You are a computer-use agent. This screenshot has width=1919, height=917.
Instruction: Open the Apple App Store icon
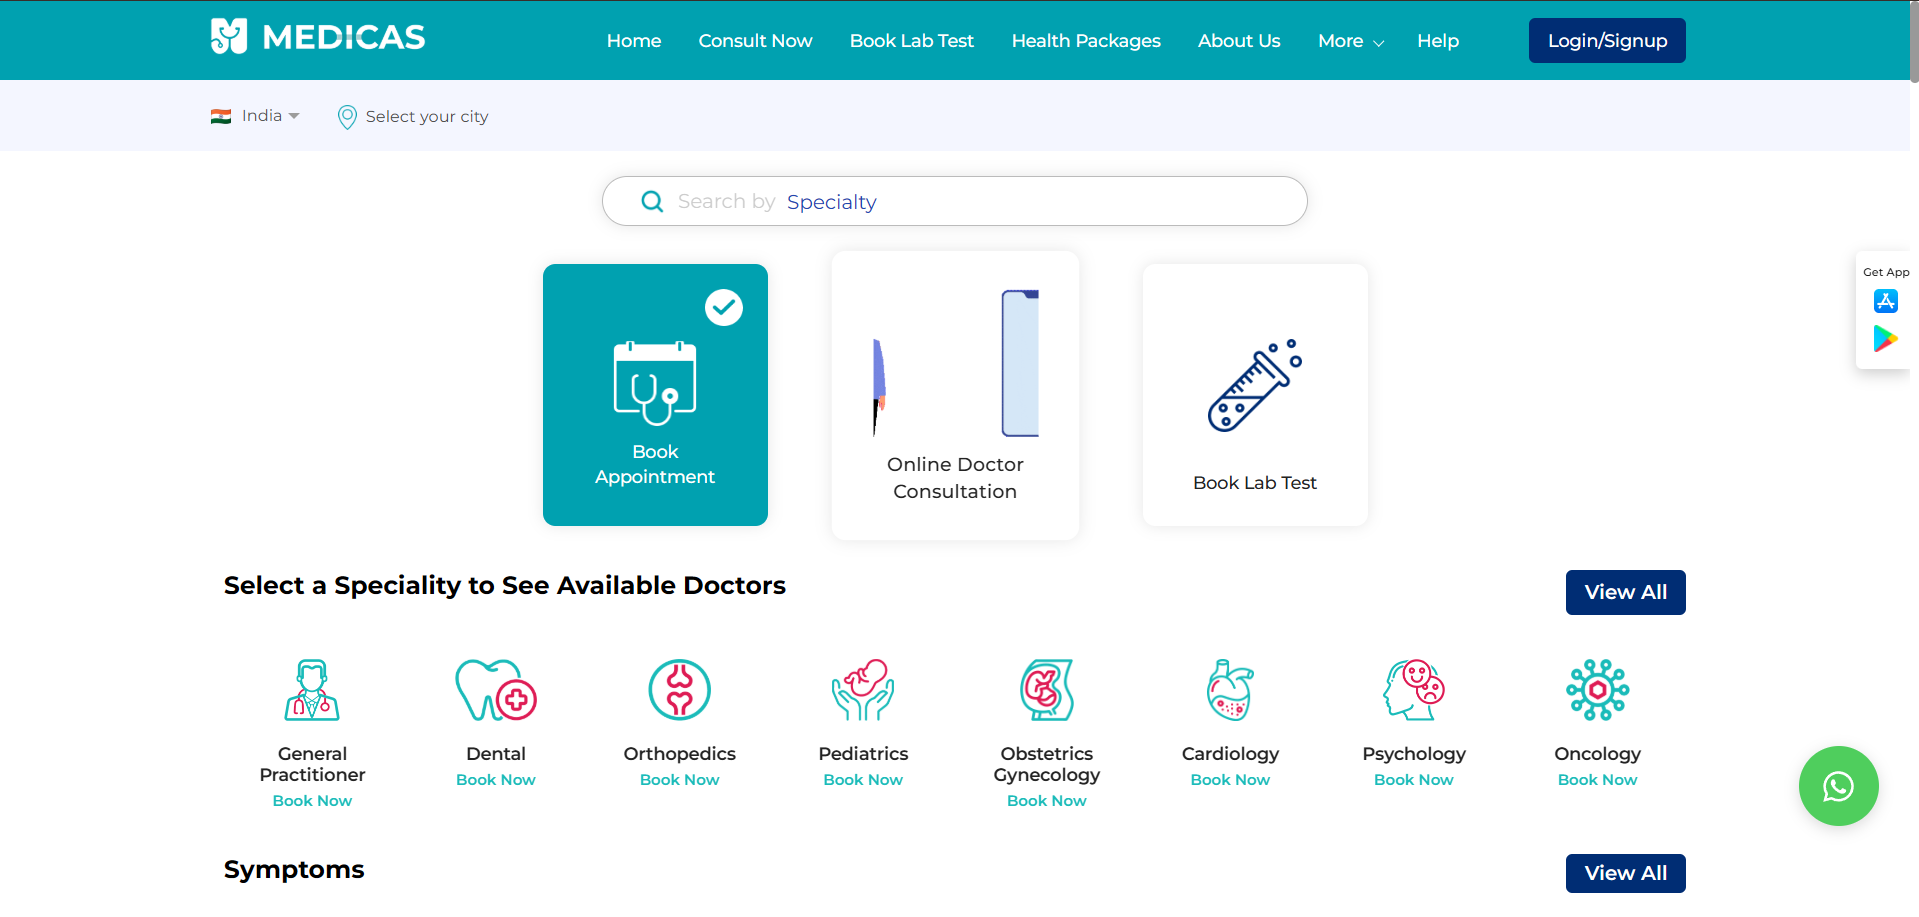pyautogui.click(x=1885, y=301)
